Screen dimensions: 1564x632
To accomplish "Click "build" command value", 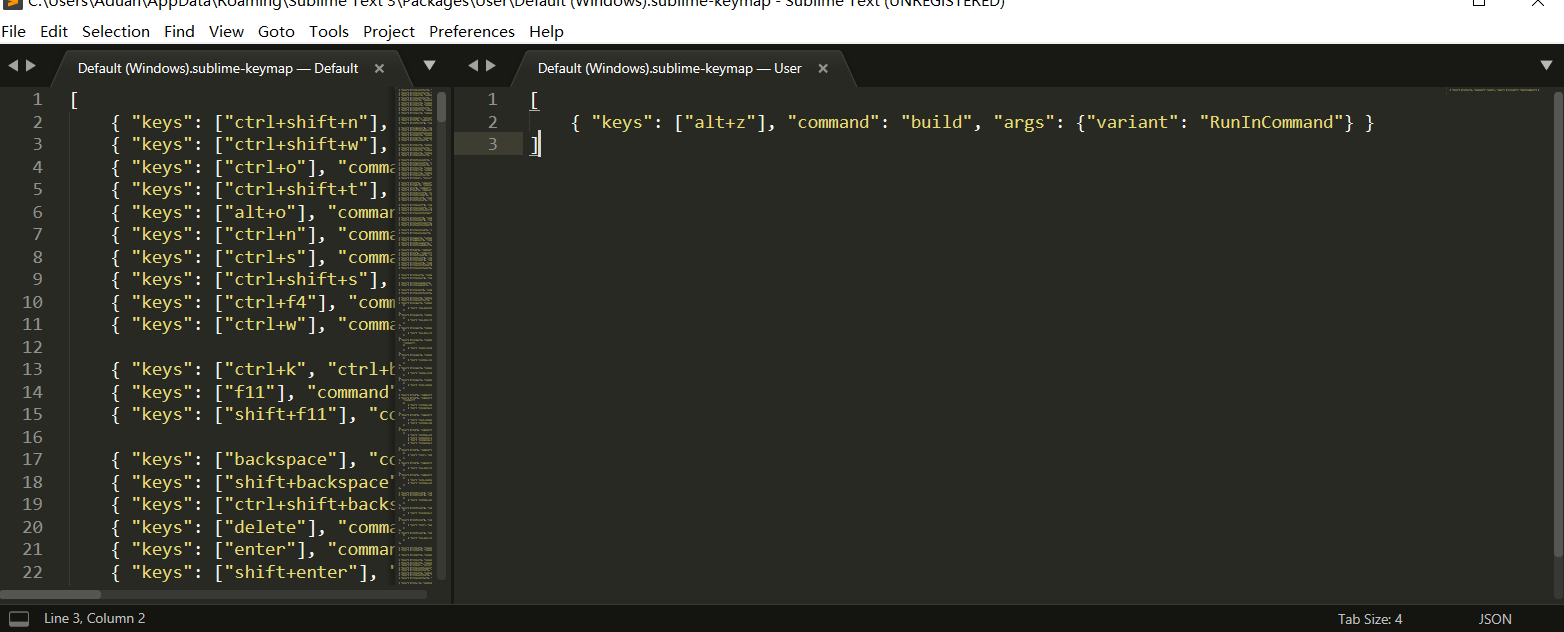I will [x=938, y=122].
